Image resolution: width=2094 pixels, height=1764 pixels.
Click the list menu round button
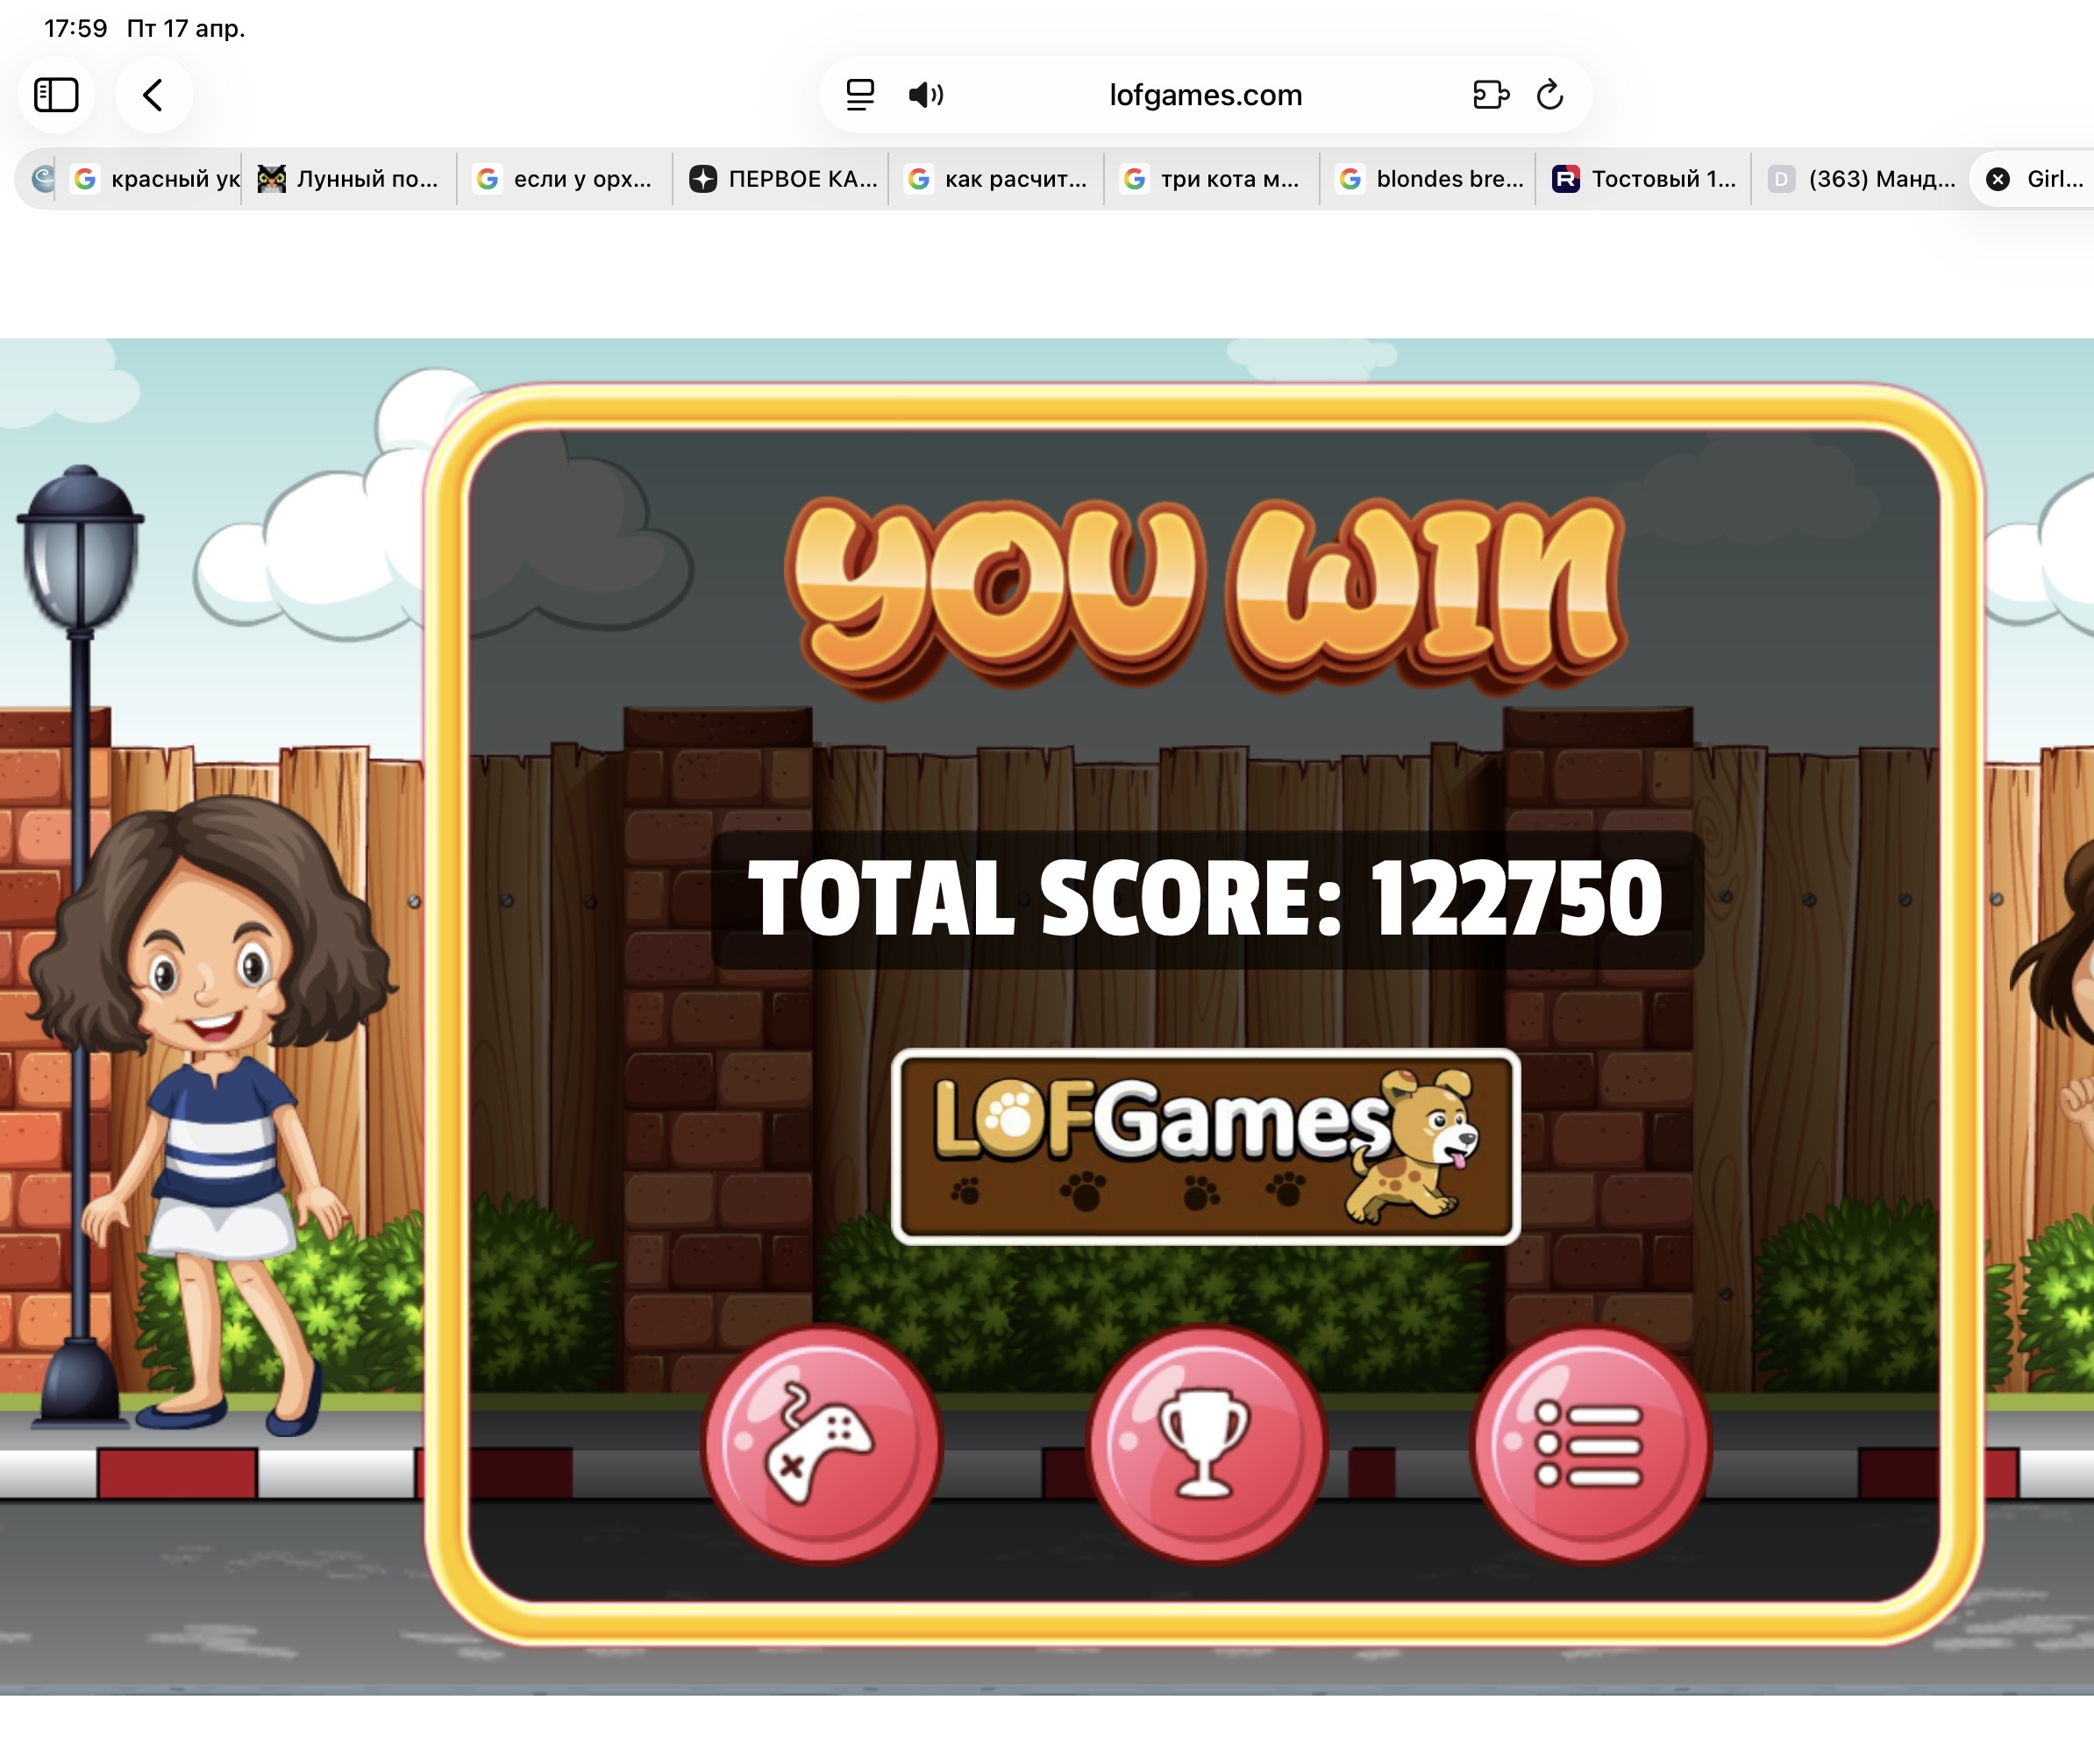(1590, 1444)
